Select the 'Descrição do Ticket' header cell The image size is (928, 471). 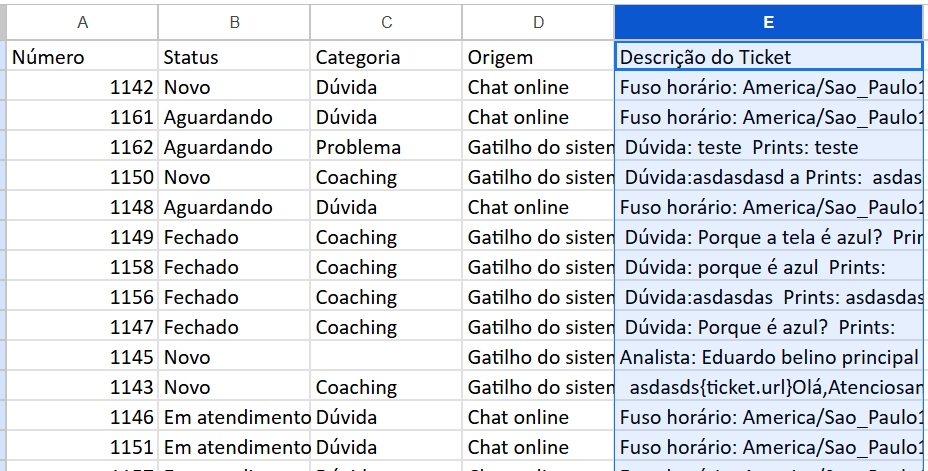(x=769, y=57)
